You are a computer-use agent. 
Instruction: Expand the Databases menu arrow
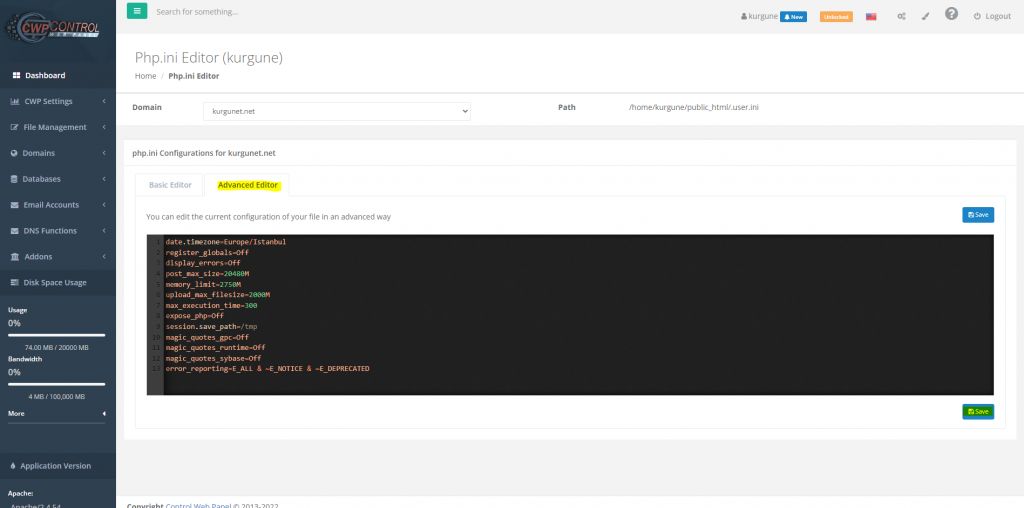104,179
